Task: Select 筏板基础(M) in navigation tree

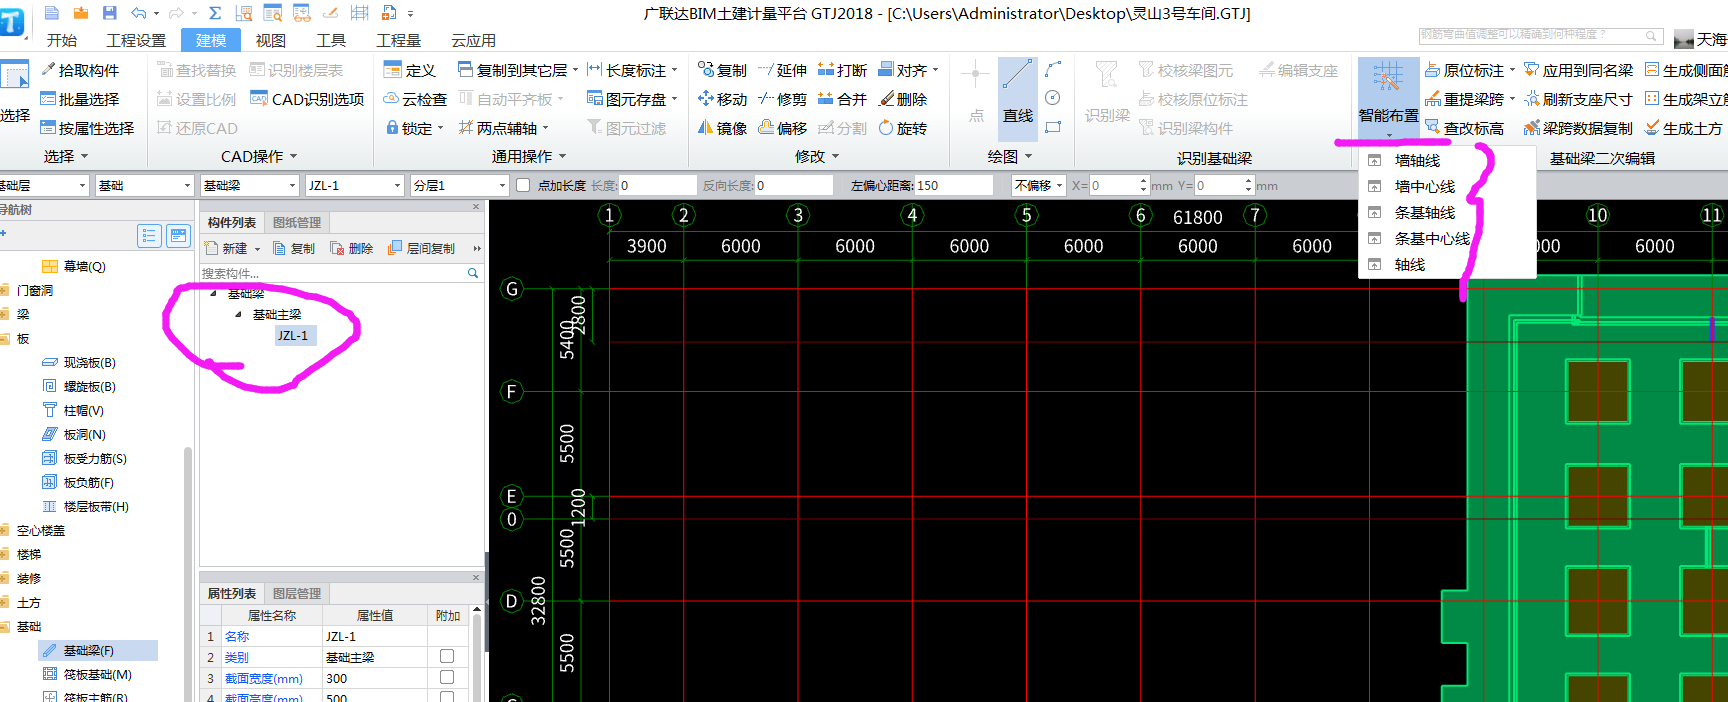Action: pos(97,674)
